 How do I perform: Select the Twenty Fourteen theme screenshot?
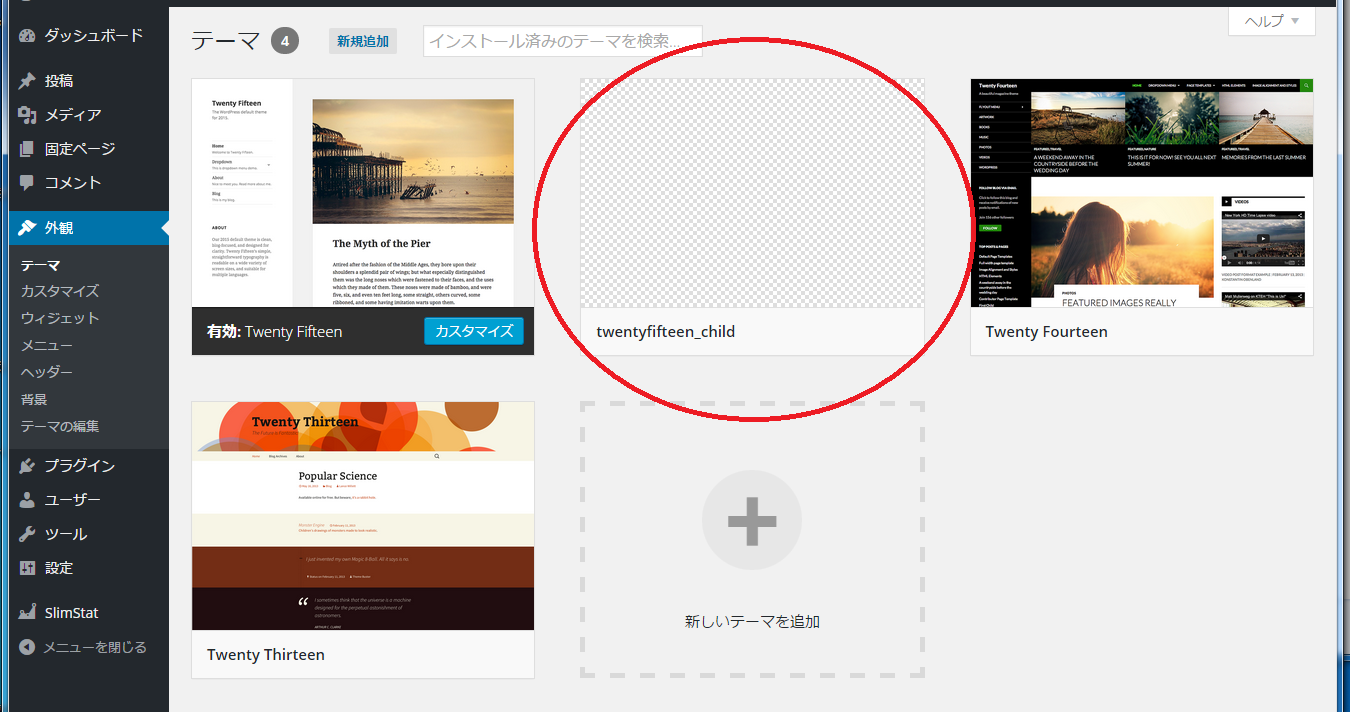click(1142, 193)
